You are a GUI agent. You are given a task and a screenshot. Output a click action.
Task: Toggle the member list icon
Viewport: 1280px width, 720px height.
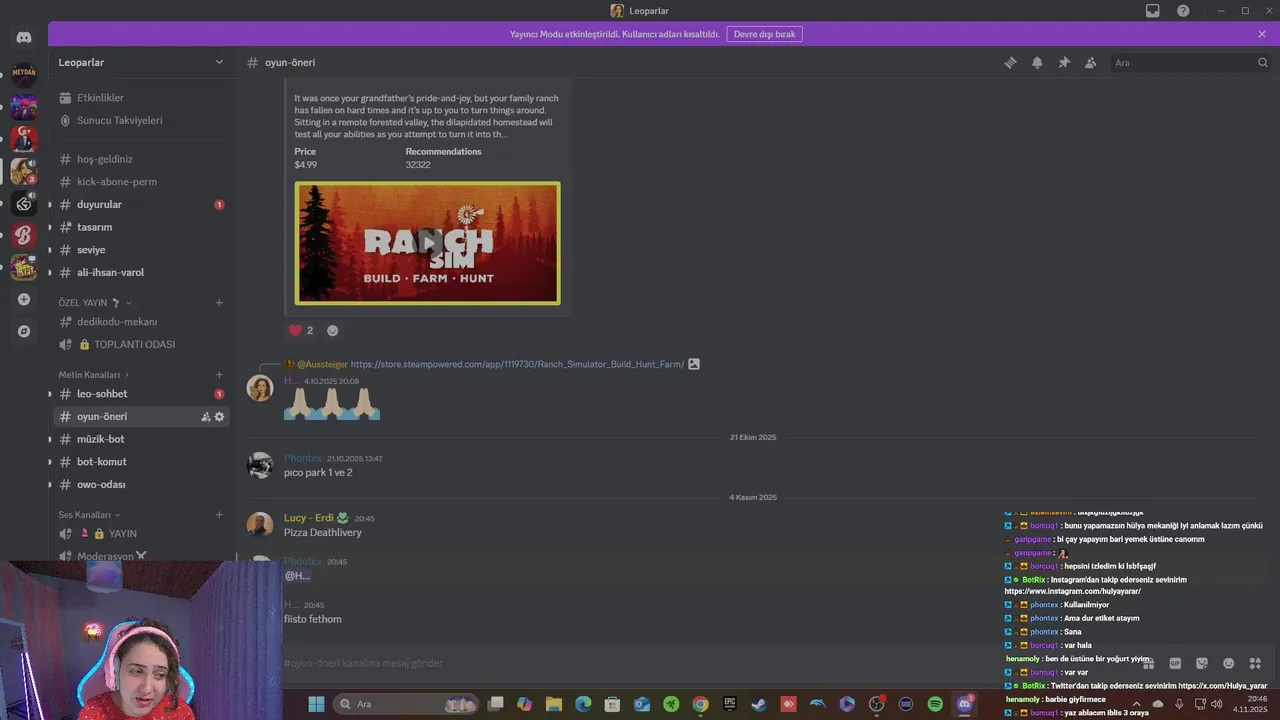click(x=1091, y=62)
